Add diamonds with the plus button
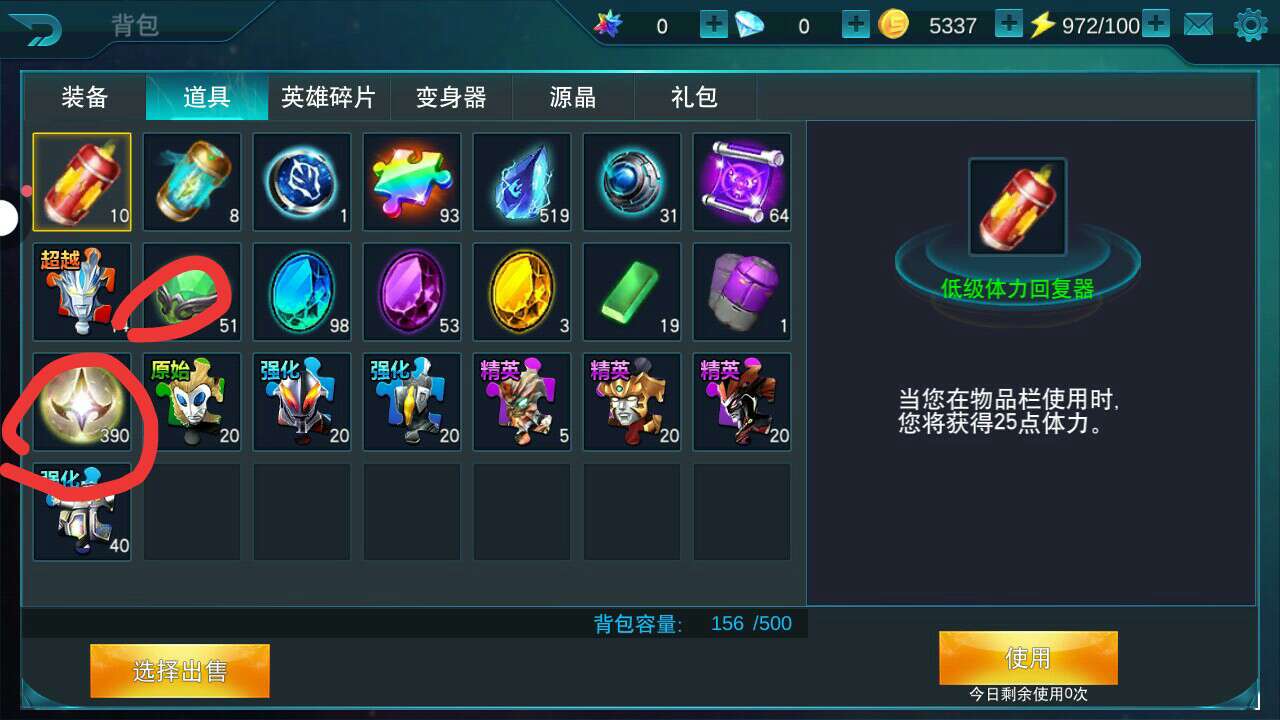The height and width of the screenshot is (720, 1280). point(856,25)
